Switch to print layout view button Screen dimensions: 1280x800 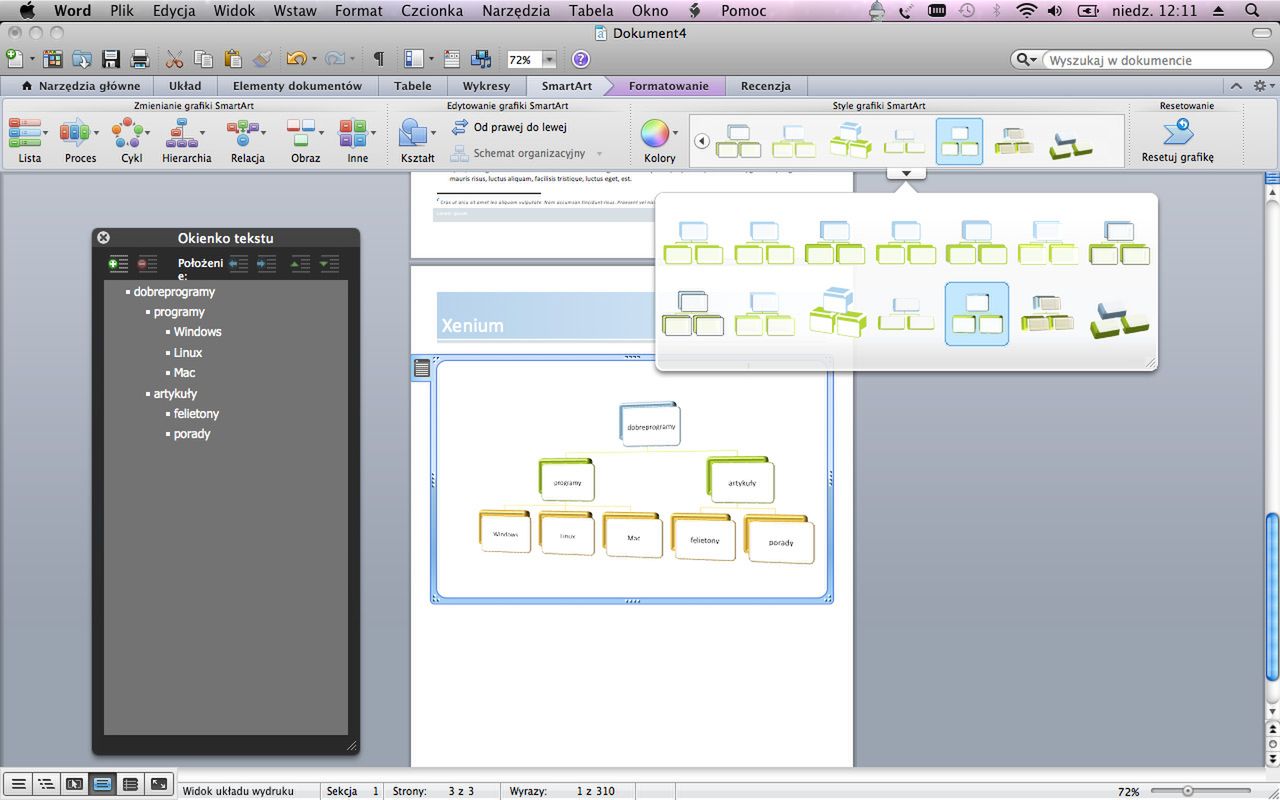click(x=102, y=784)
